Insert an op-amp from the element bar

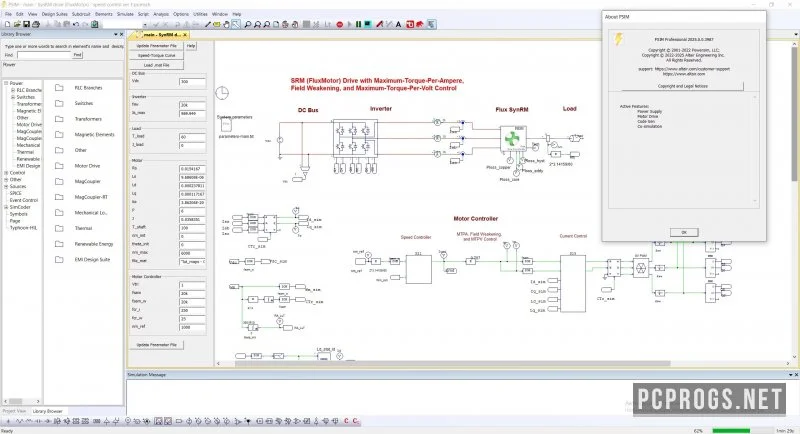point(238,421)
